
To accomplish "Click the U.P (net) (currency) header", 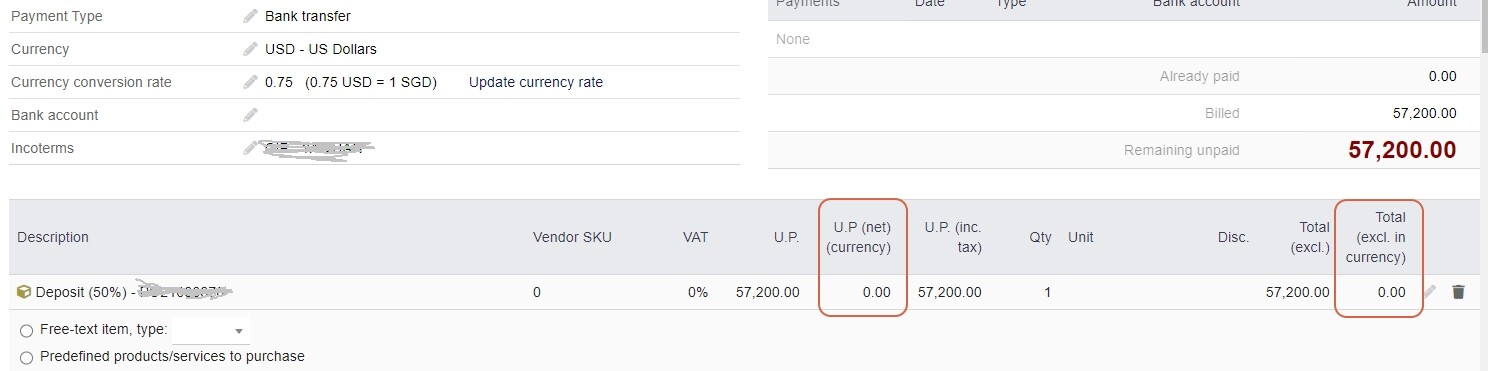I will pos(862,237).
